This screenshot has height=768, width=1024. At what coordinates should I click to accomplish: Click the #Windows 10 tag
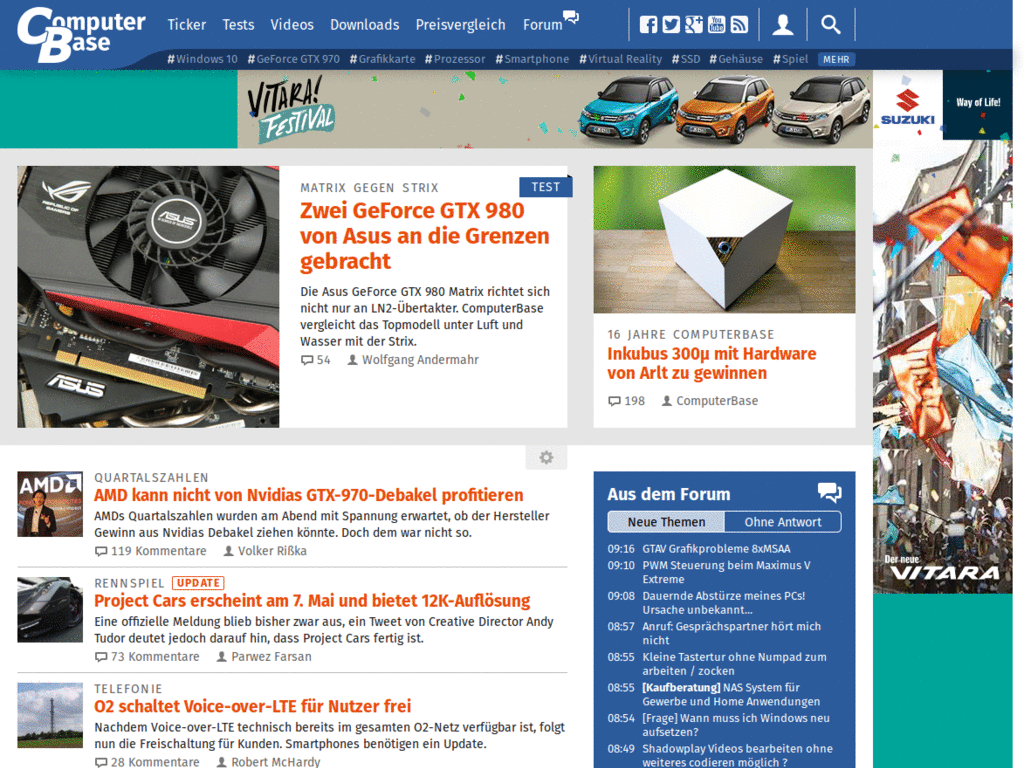(202, 59)
